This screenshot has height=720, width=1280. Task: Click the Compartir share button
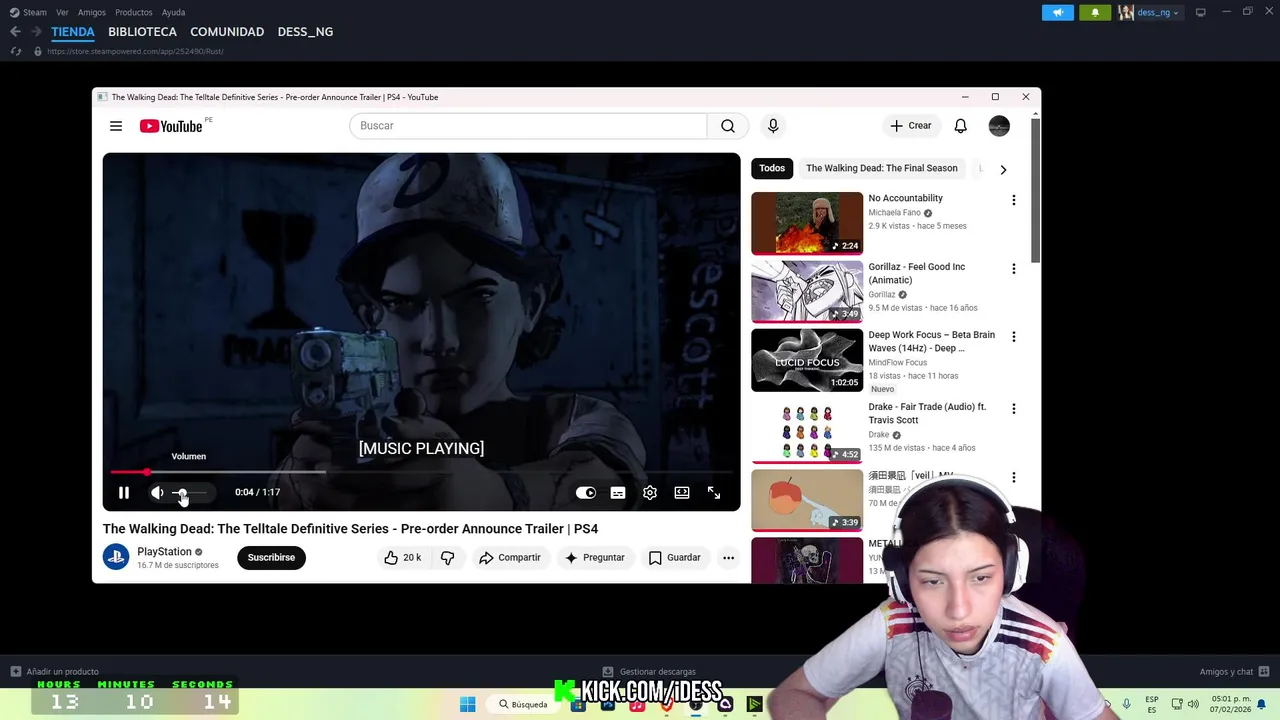click(510, 558)
